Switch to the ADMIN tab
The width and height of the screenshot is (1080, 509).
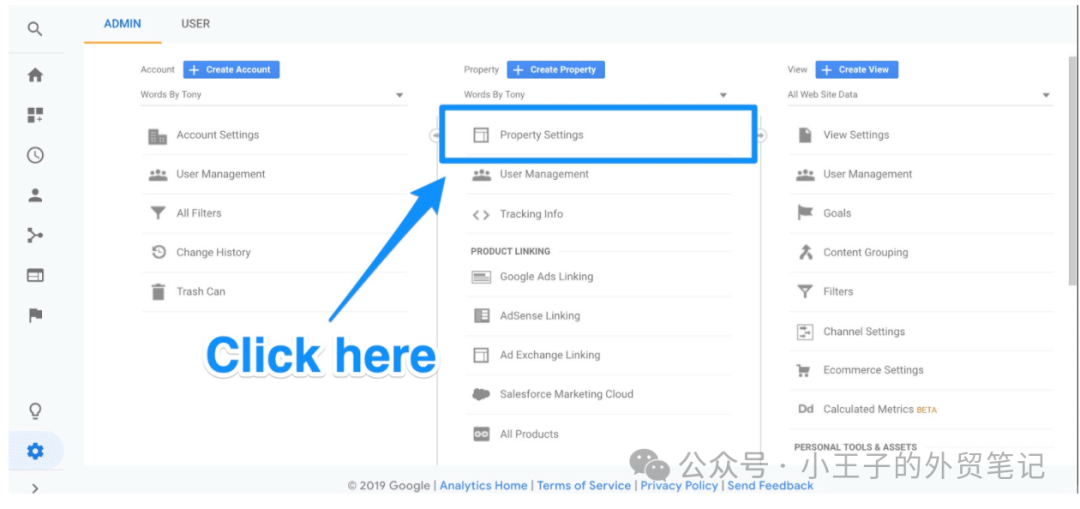tap(122, 23)
